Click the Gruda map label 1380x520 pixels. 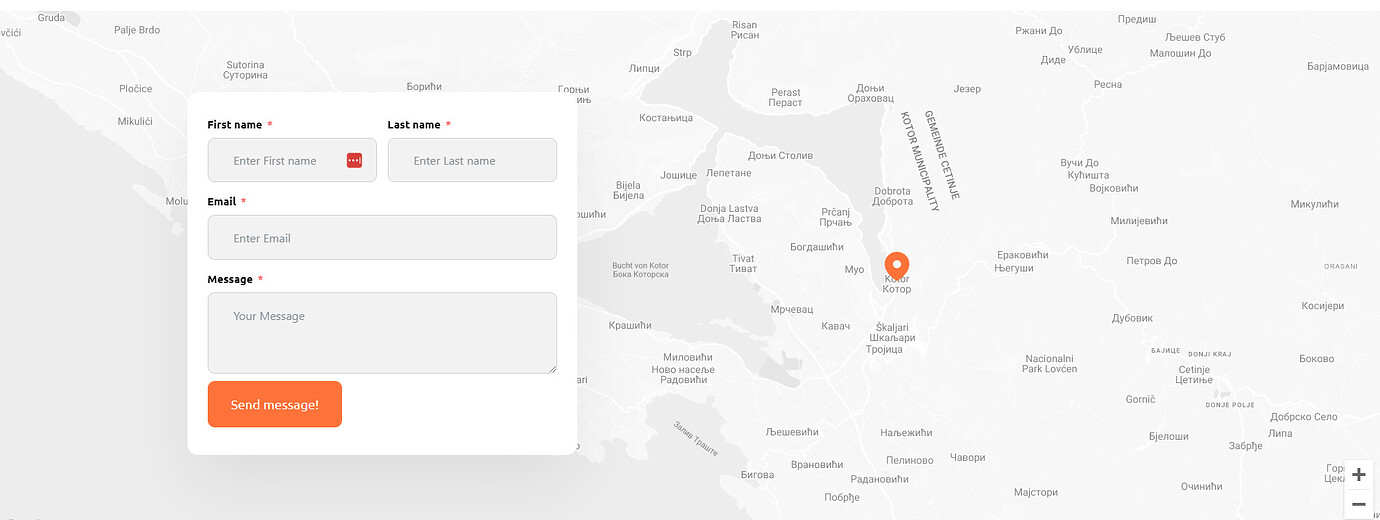(x=51, y=17)
